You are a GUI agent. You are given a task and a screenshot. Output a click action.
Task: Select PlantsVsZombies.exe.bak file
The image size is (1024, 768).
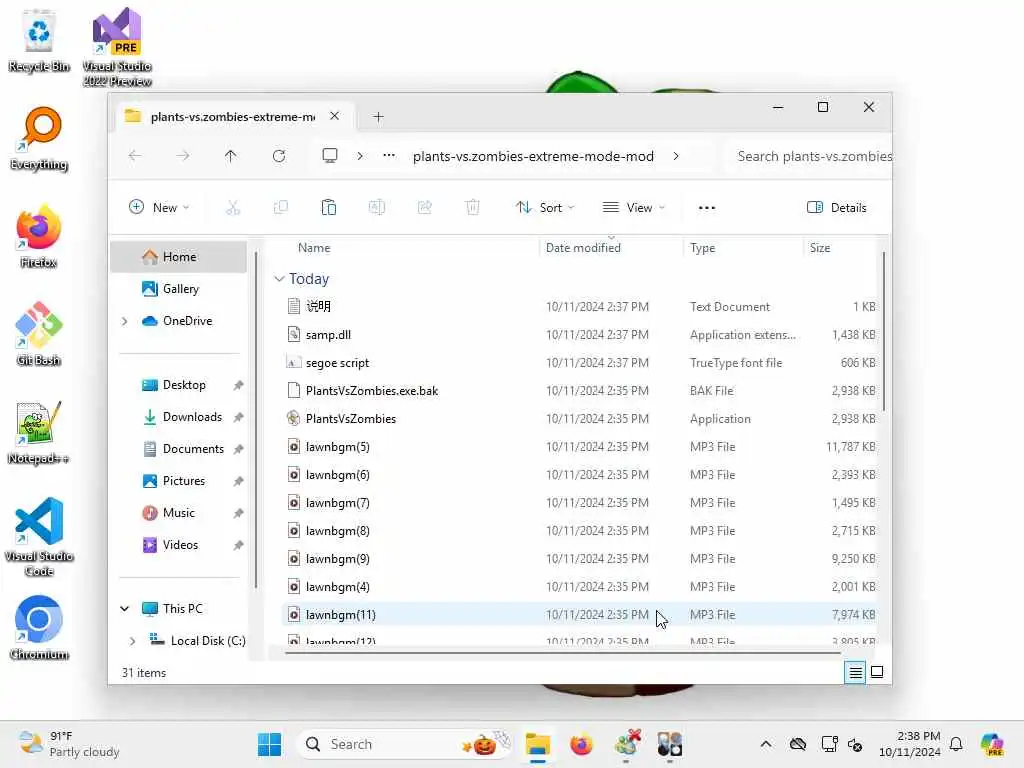point(579,391)
